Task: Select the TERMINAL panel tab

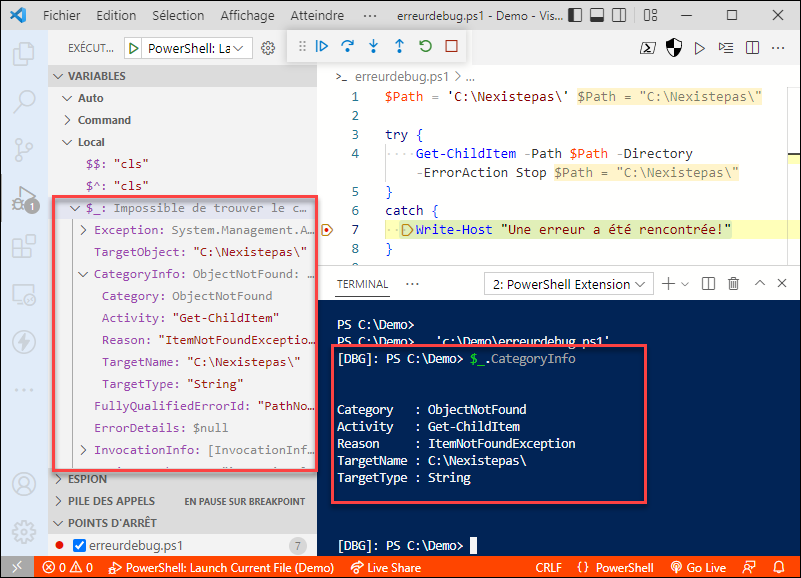Action: 362,284
